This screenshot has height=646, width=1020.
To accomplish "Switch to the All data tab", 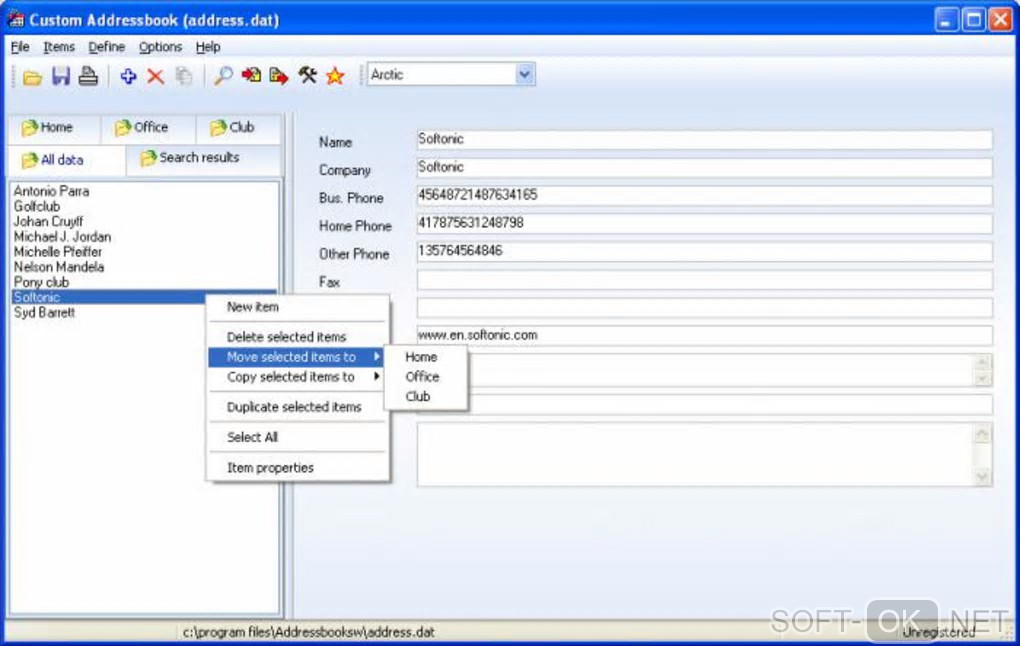I will coord(66,160).
